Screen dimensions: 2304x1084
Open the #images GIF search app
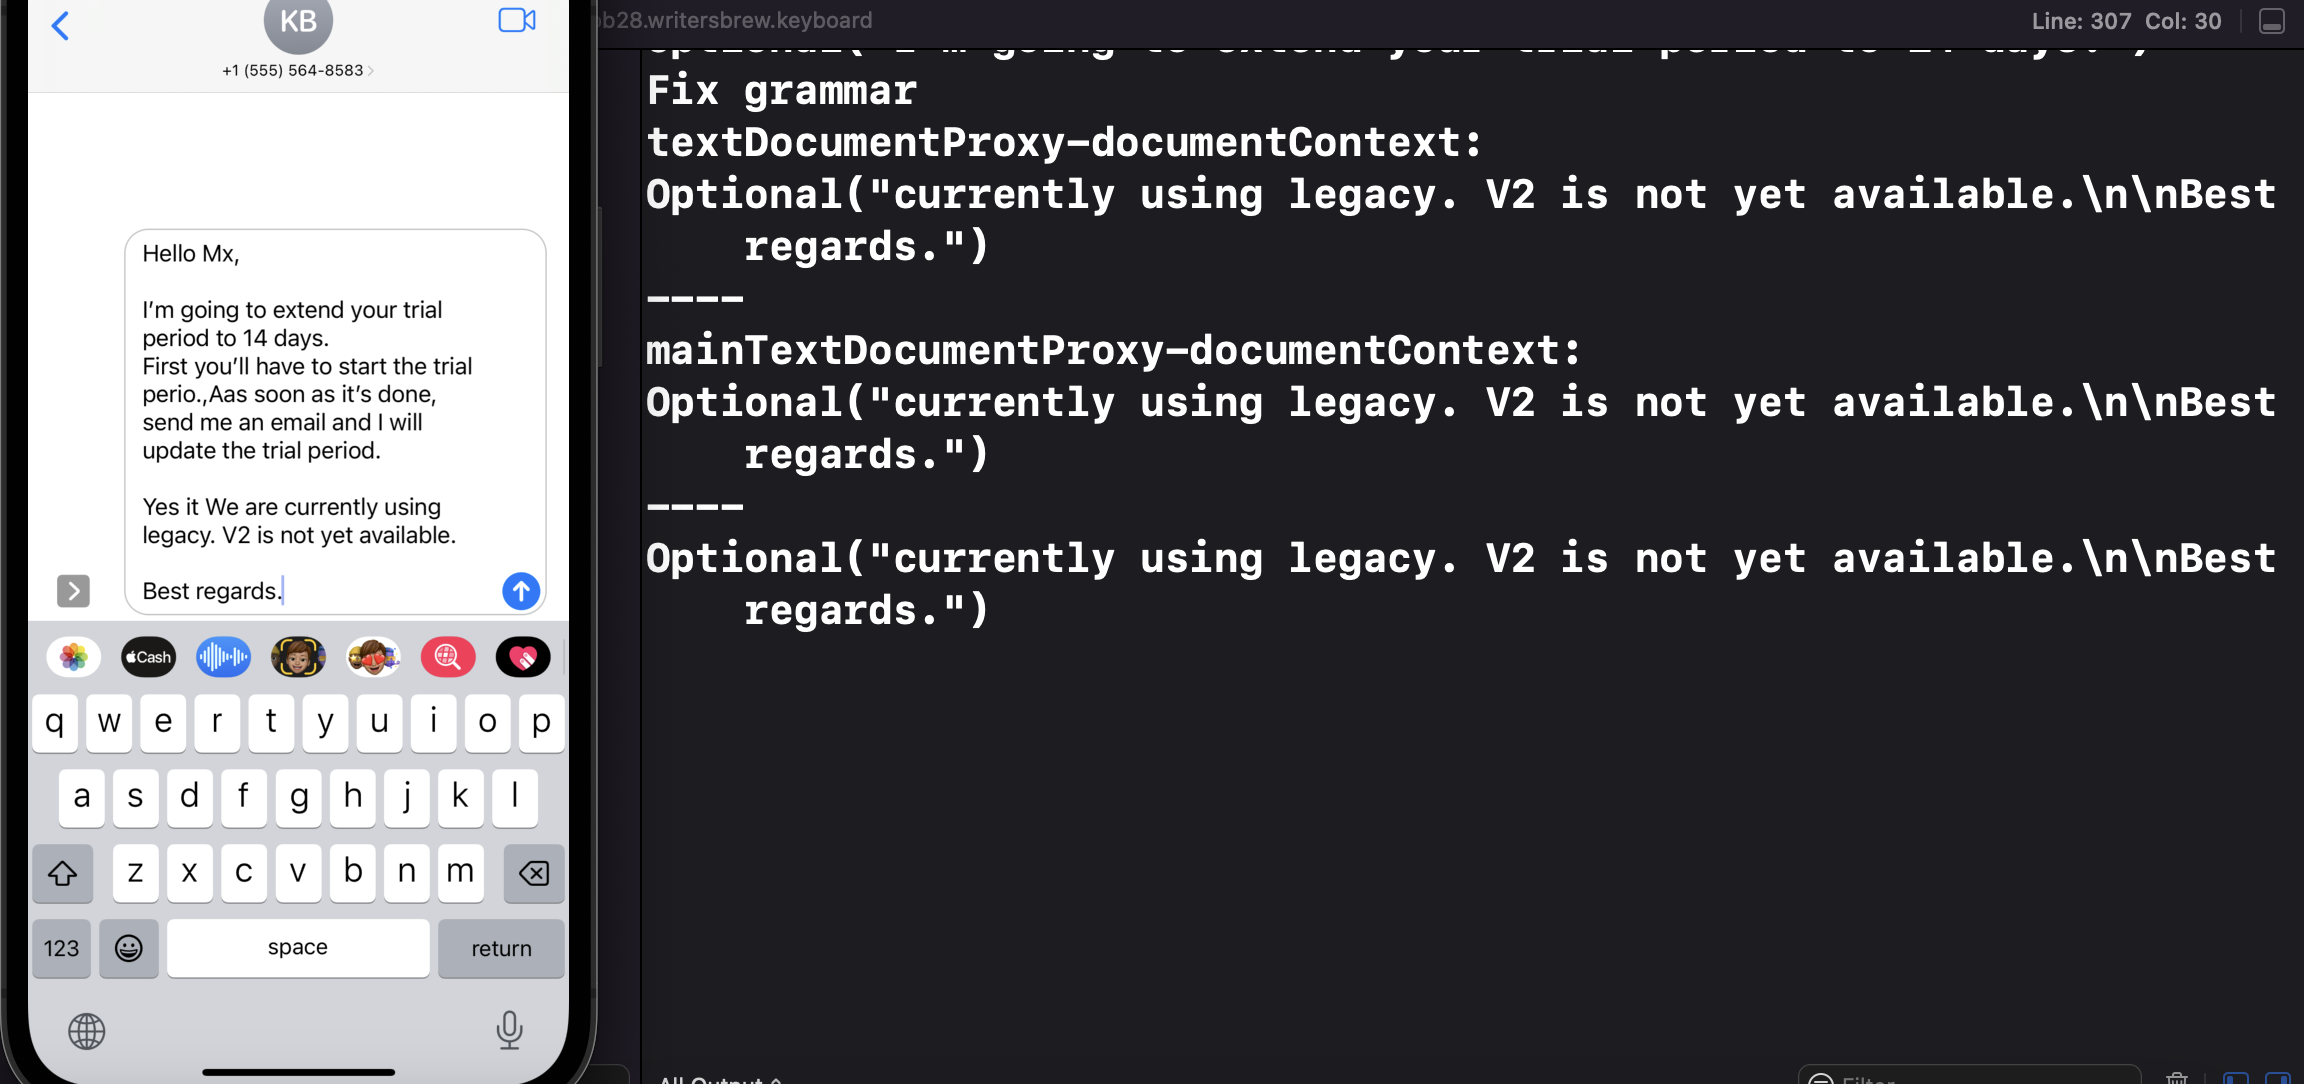pyautogui.click(x=448, y=657)
